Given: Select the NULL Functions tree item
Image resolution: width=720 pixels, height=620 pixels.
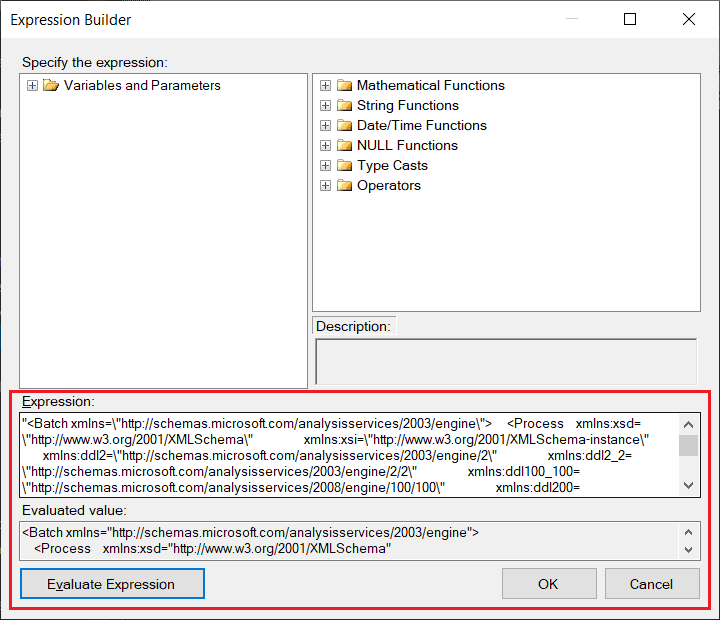Looking at the screenshot, I should [407, 145].
